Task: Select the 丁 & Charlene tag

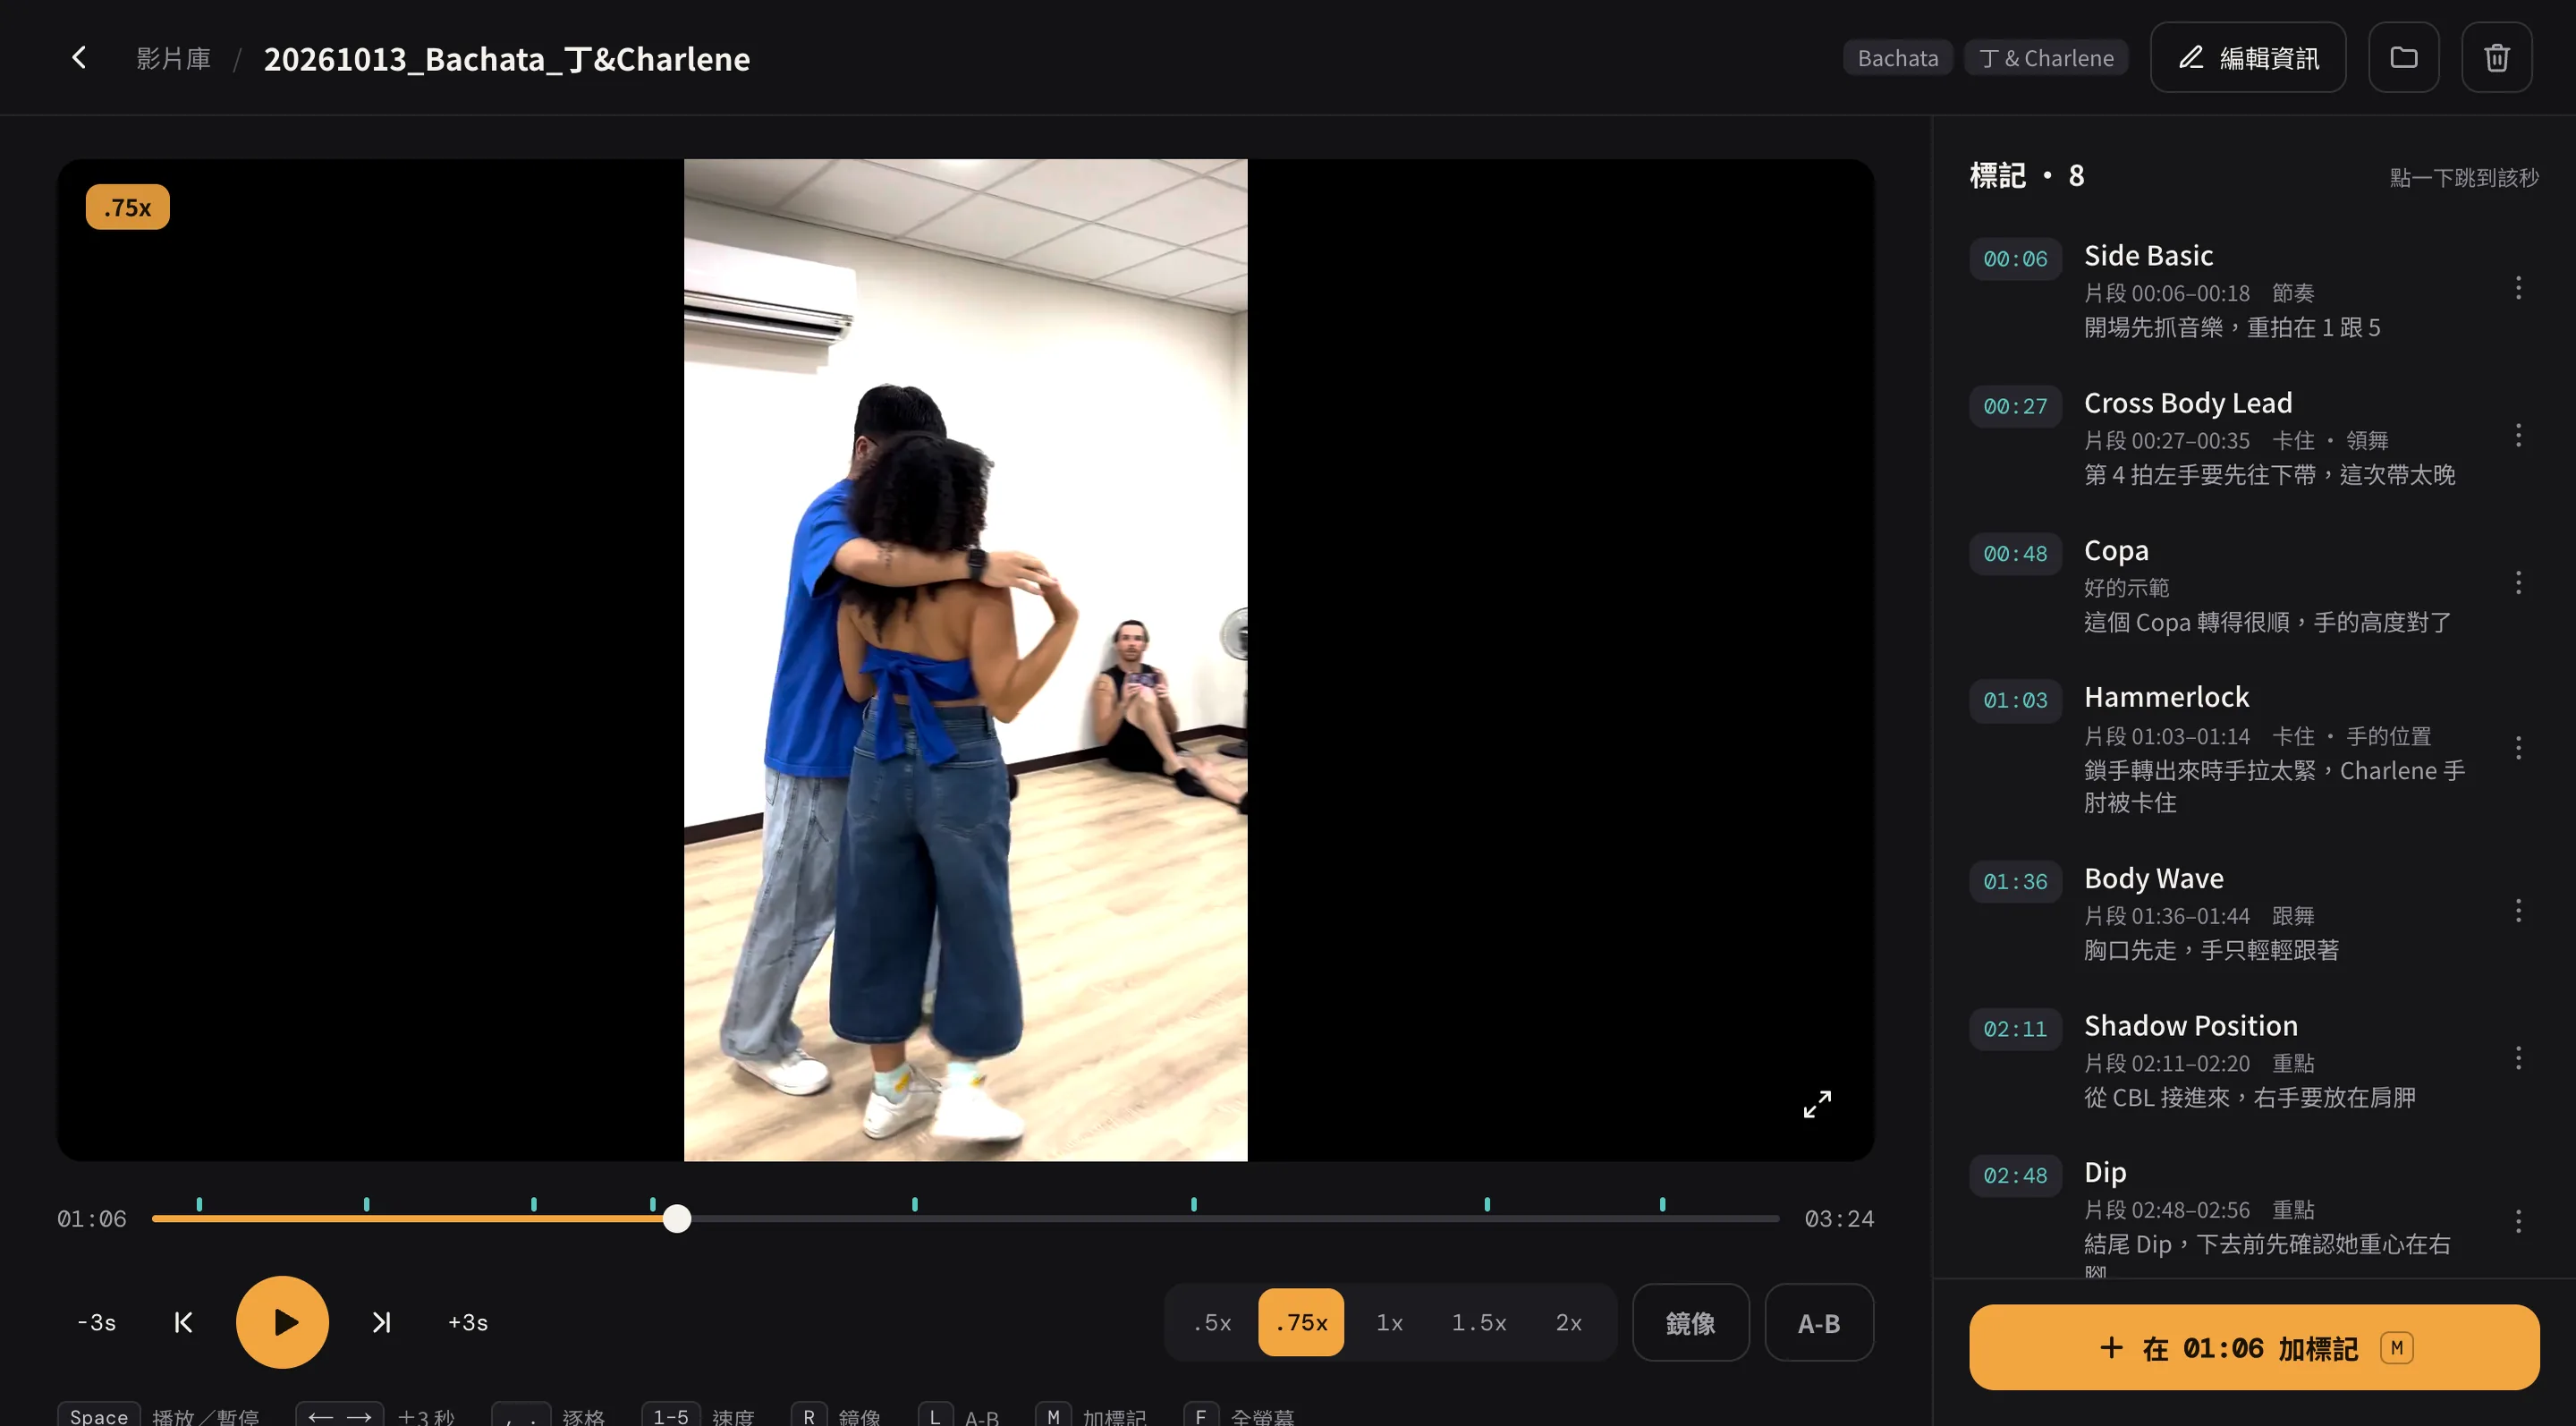Action: coord(2046,58)
